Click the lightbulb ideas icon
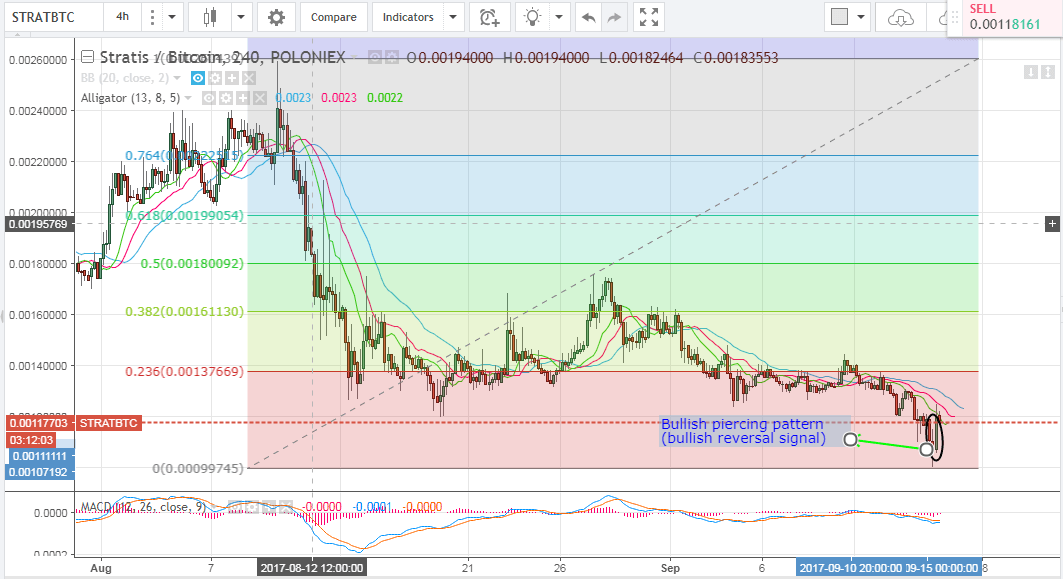This screenshot has height=579, width=1063. tap(533, 17)
